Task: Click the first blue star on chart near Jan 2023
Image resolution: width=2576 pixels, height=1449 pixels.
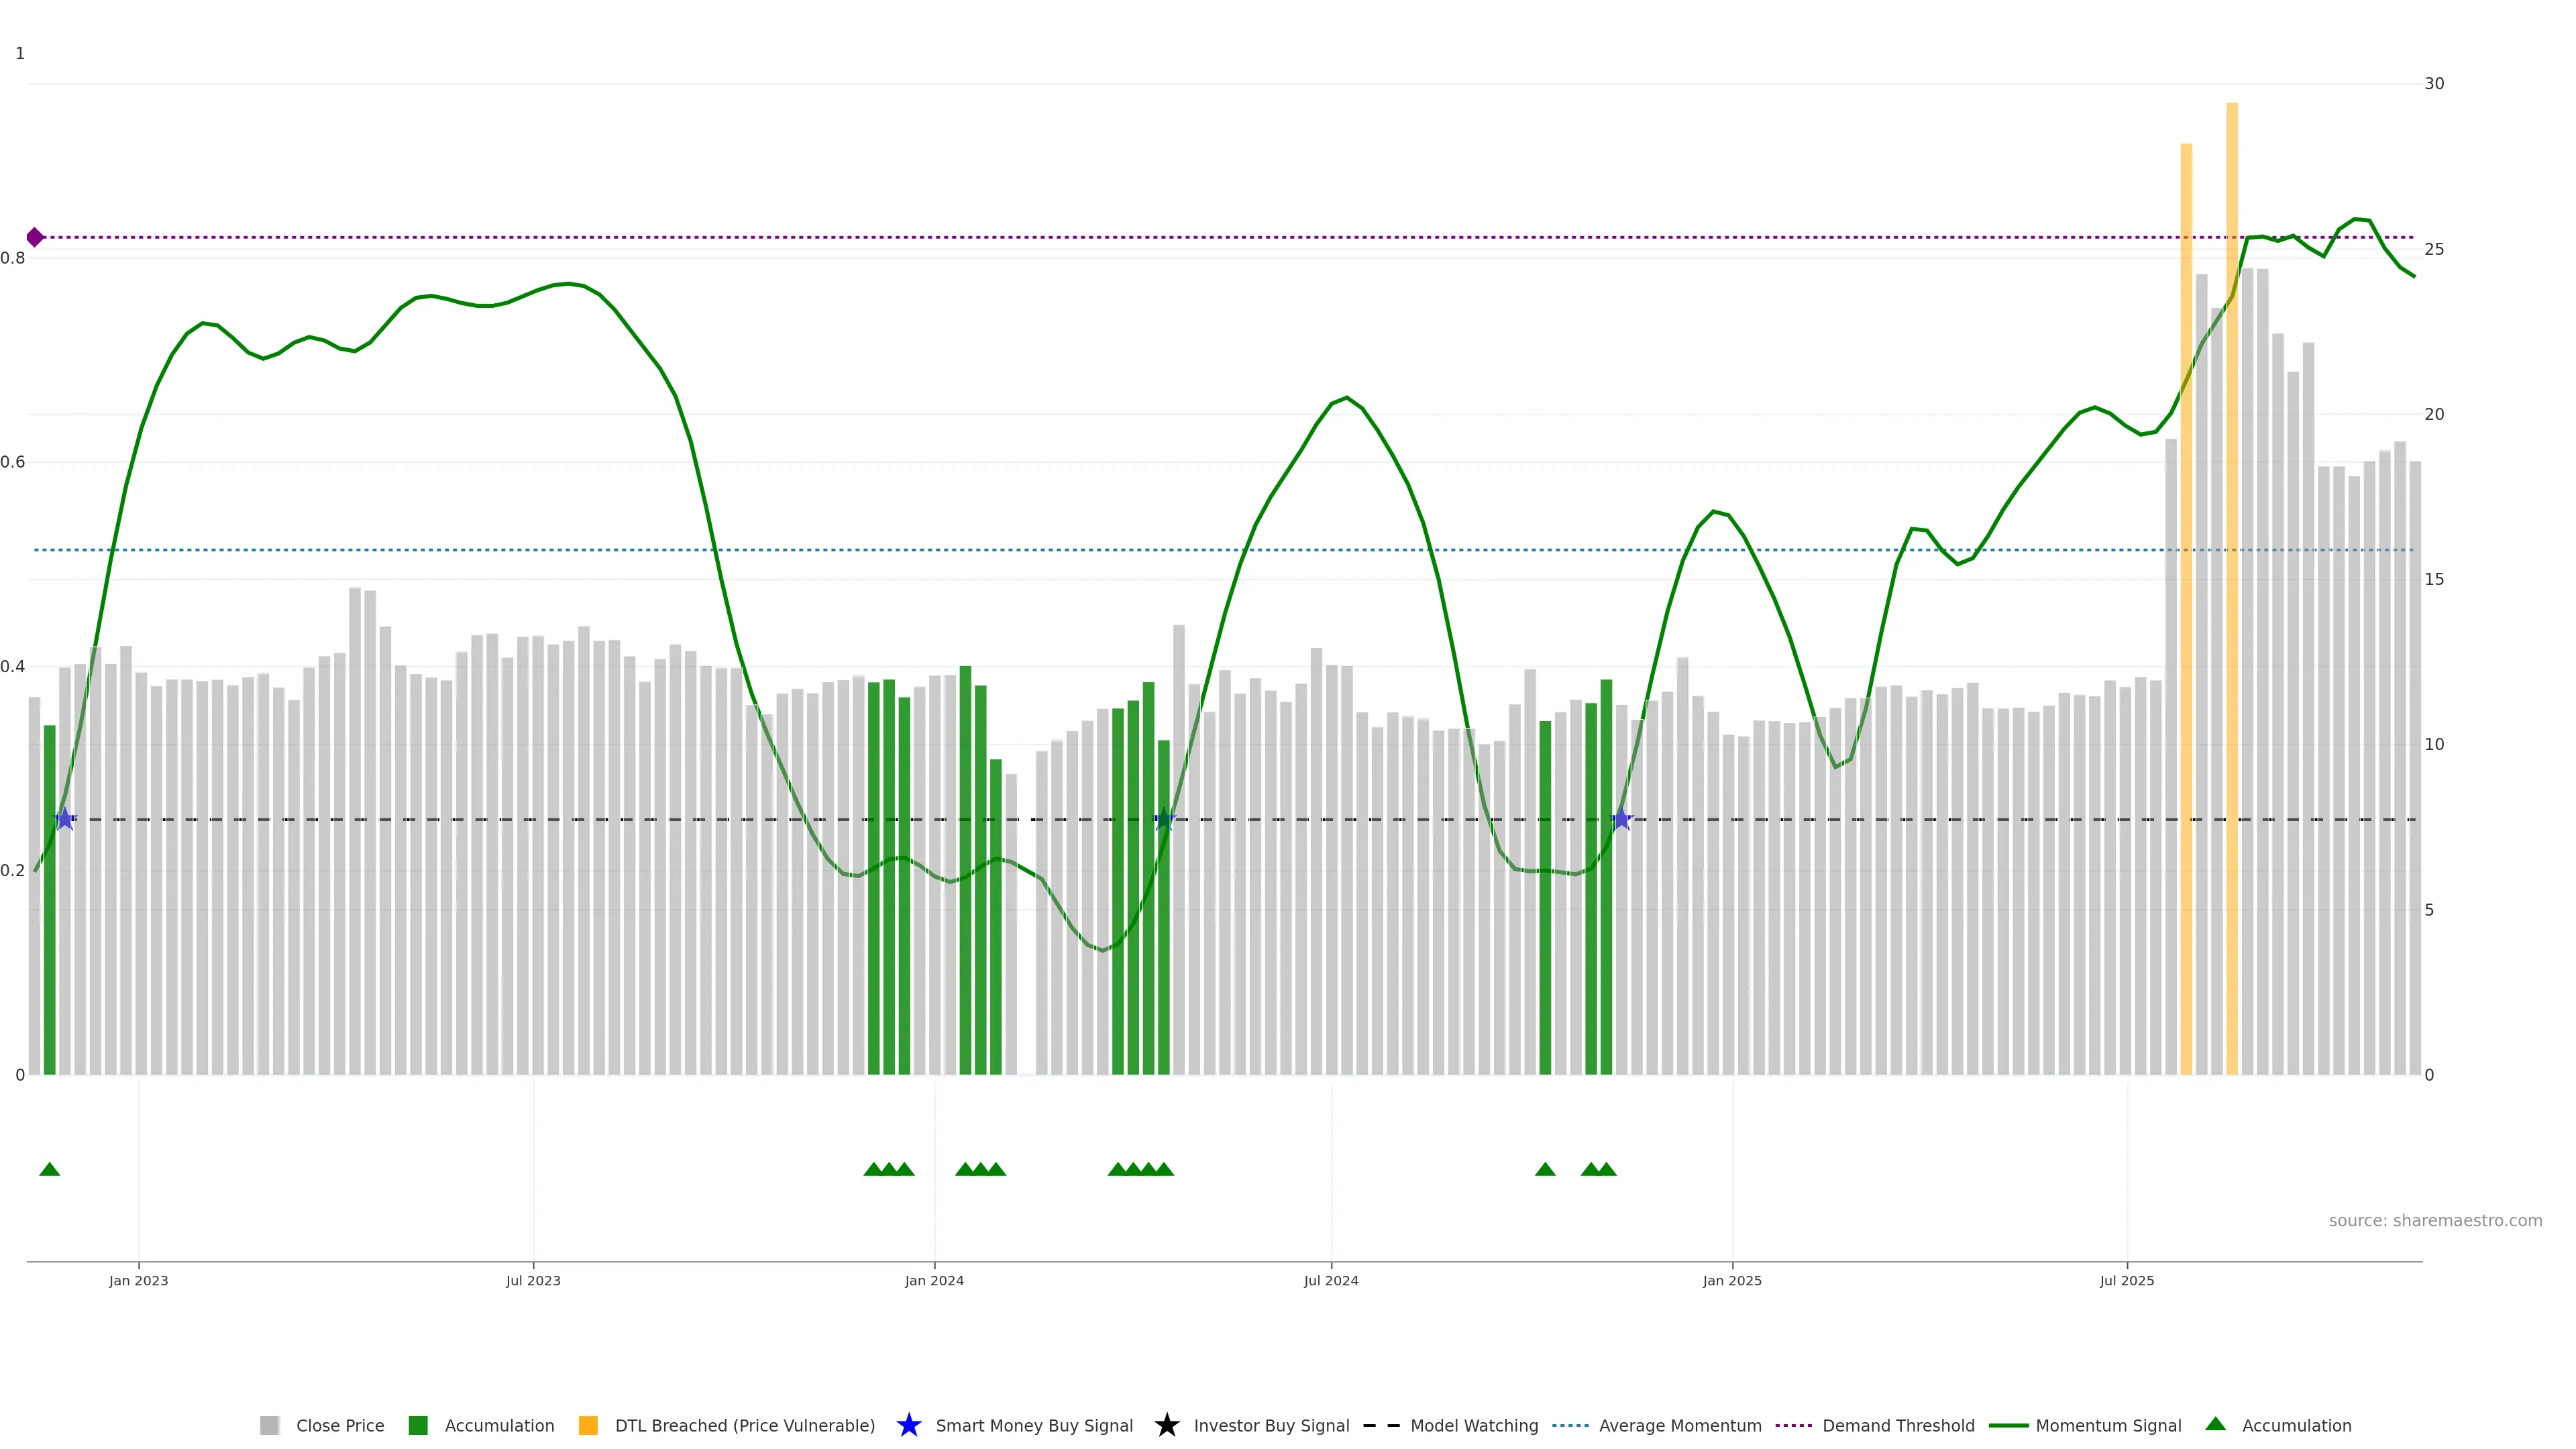Action: (x=65, y=819)
